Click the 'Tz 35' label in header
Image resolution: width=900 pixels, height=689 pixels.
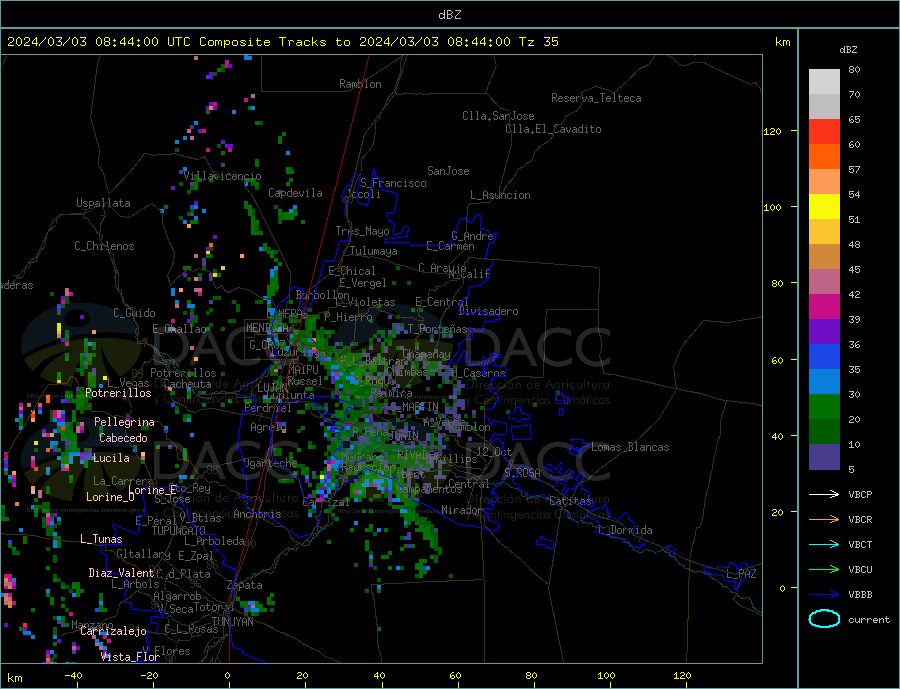(x=538, y=42)
